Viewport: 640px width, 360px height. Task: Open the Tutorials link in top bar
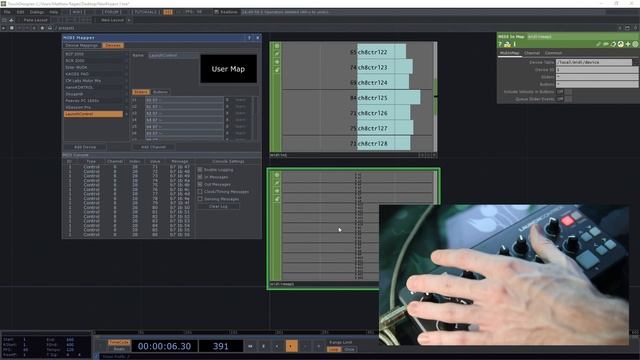coord(146,12)
